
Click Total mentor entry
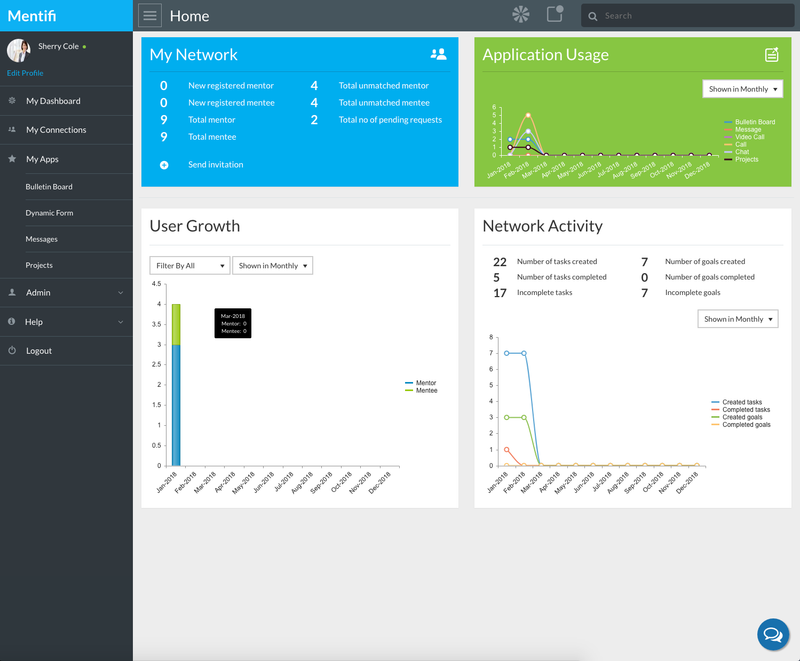[212, 119]
